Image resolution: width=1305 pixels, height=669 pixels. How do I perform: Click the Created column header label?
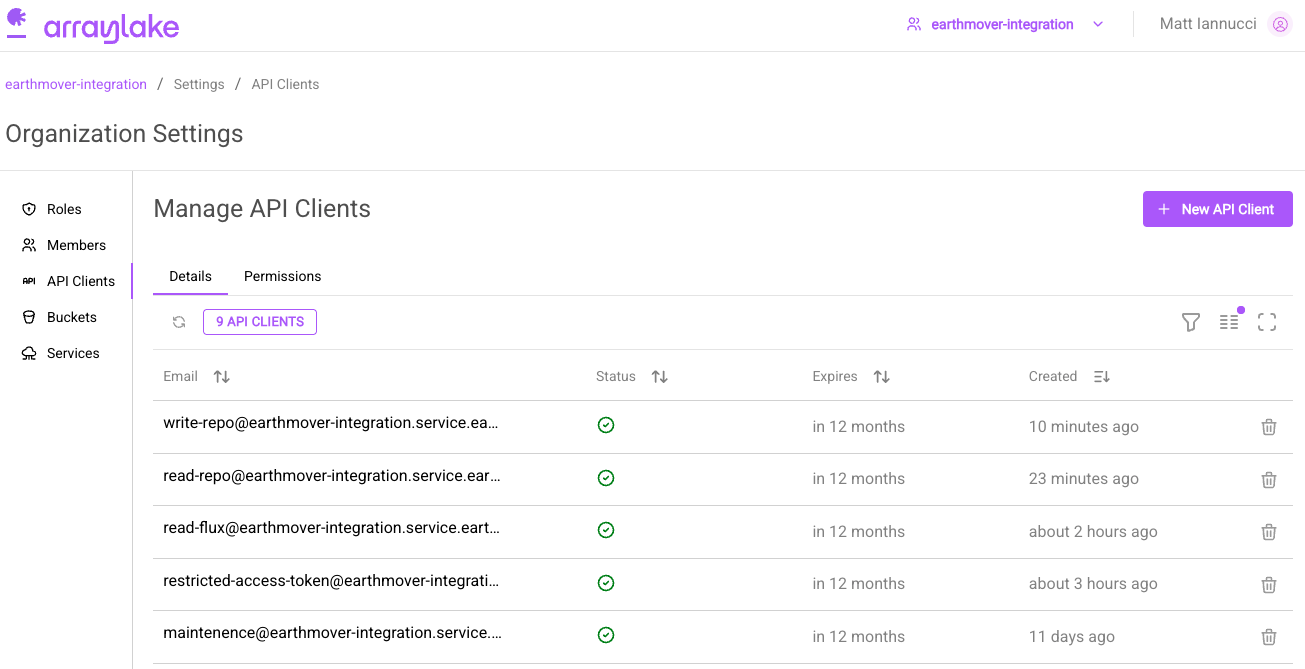click(x=1053, y=377)
